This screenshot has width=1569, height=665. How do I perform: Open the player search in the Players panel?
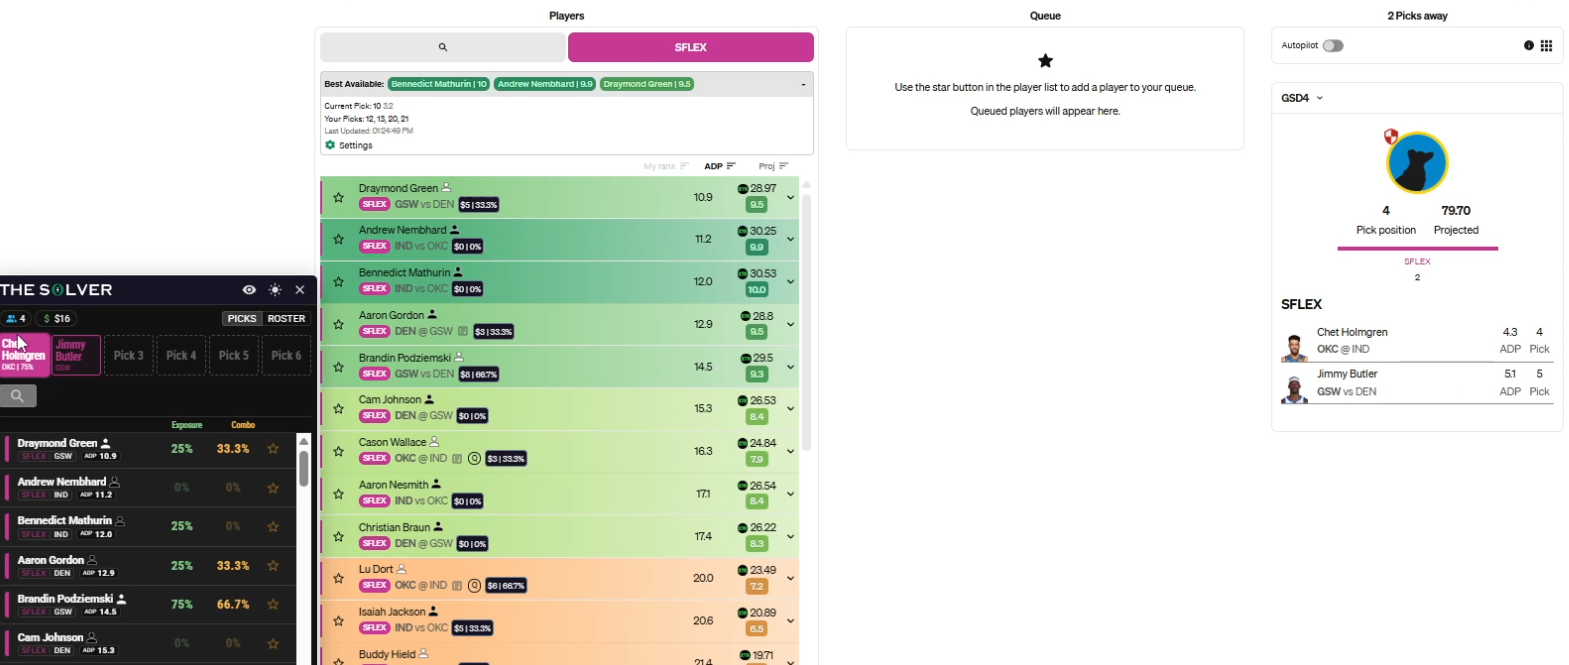click(443, 47)
